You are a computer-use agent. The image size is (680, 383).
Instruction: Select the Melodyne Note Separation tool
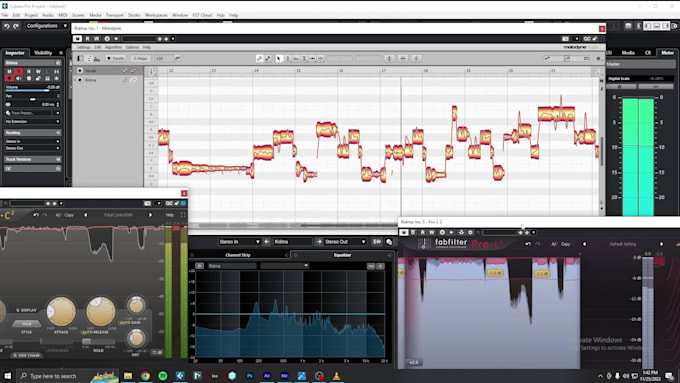[x=320, y=58]
